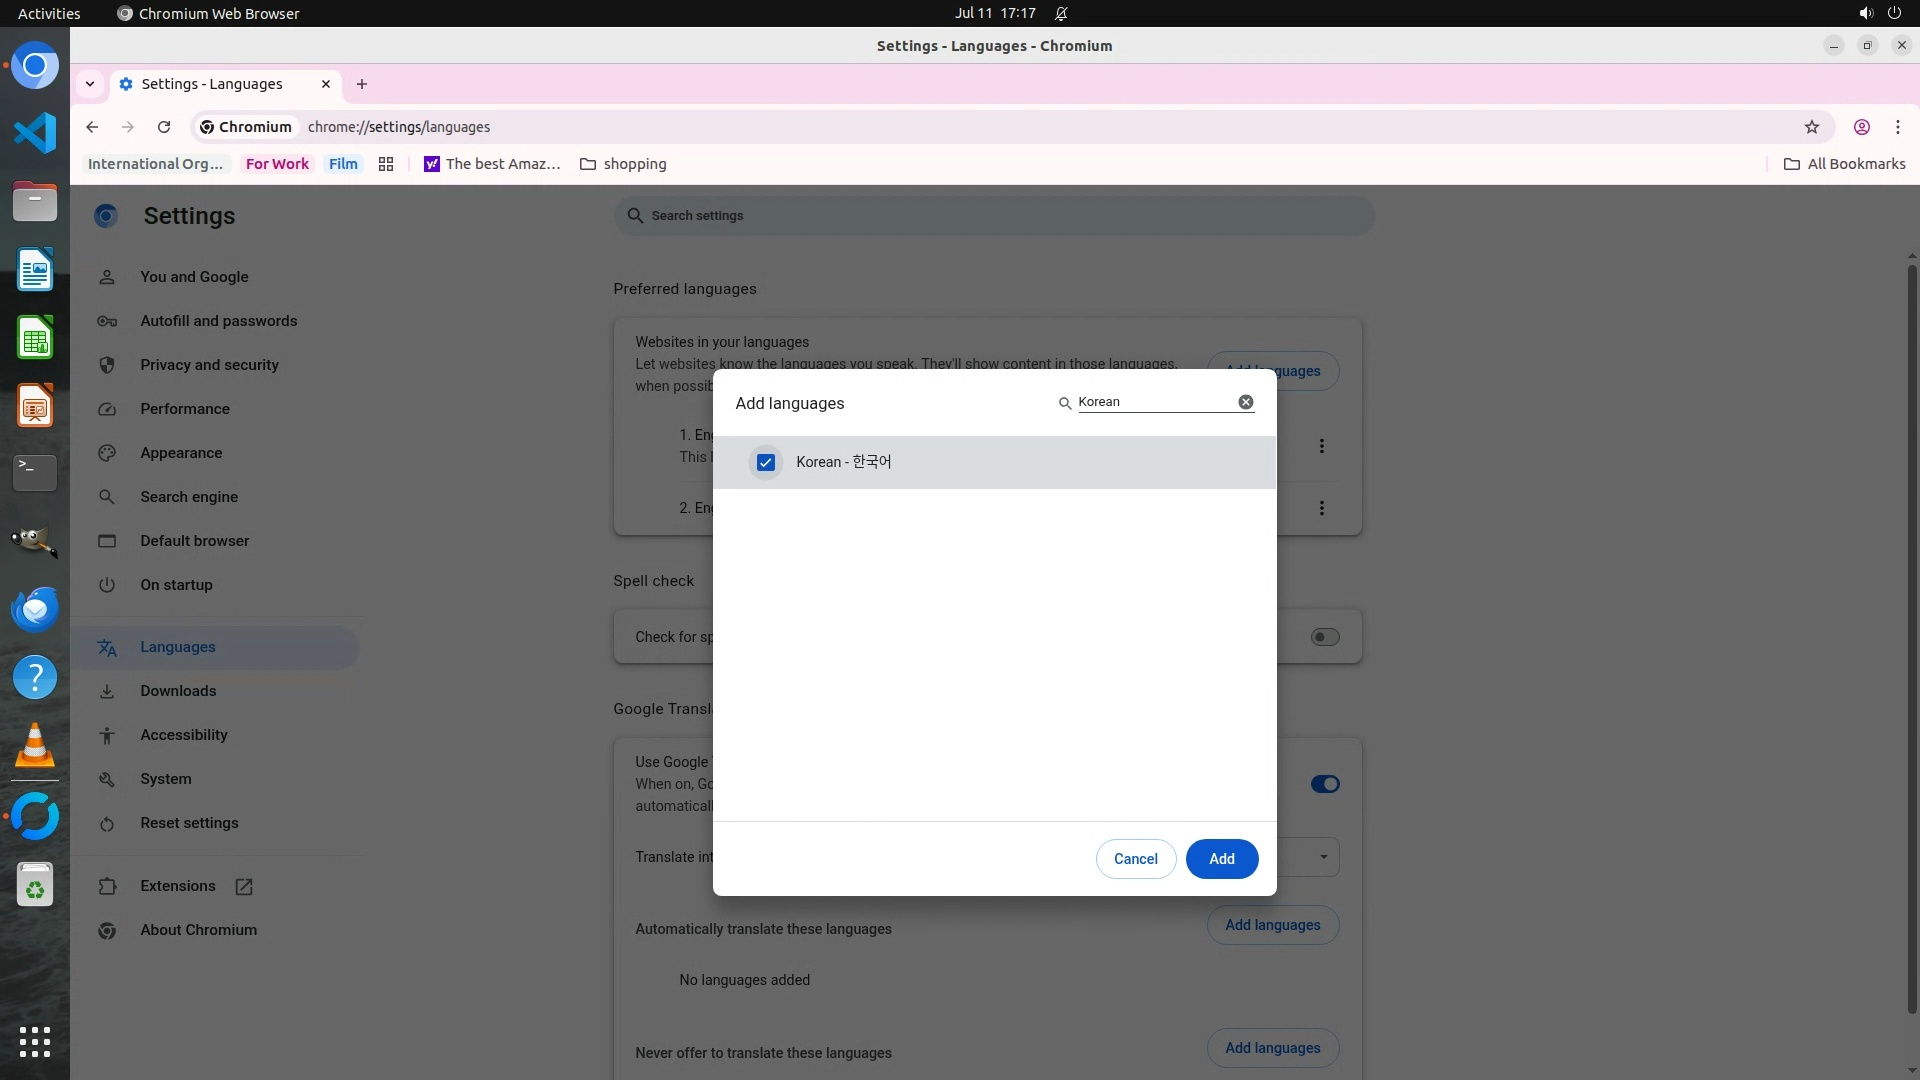
Task: Uncheck the Korean language checkbox
Action: [765, 462]
